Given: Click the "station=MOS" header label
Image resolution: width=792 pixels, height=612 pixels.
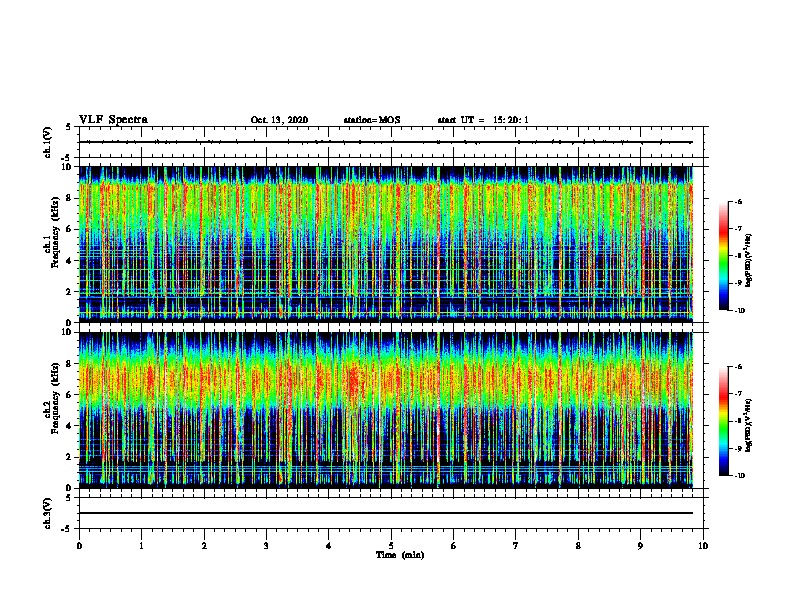Looking at the screenshot, I should coord(372,120).
